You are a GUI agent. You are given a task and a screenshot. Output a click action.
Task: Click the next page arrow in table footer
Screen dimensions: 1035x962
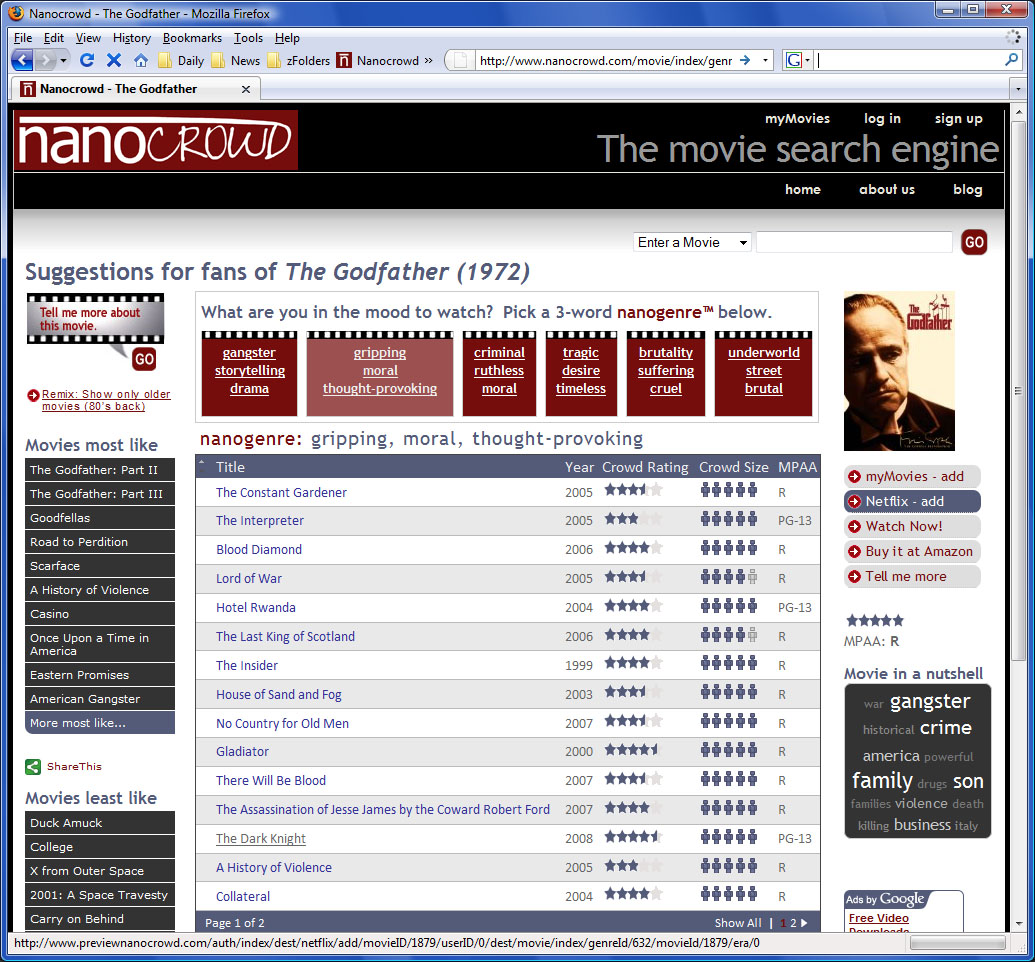(x=804, y=923)
